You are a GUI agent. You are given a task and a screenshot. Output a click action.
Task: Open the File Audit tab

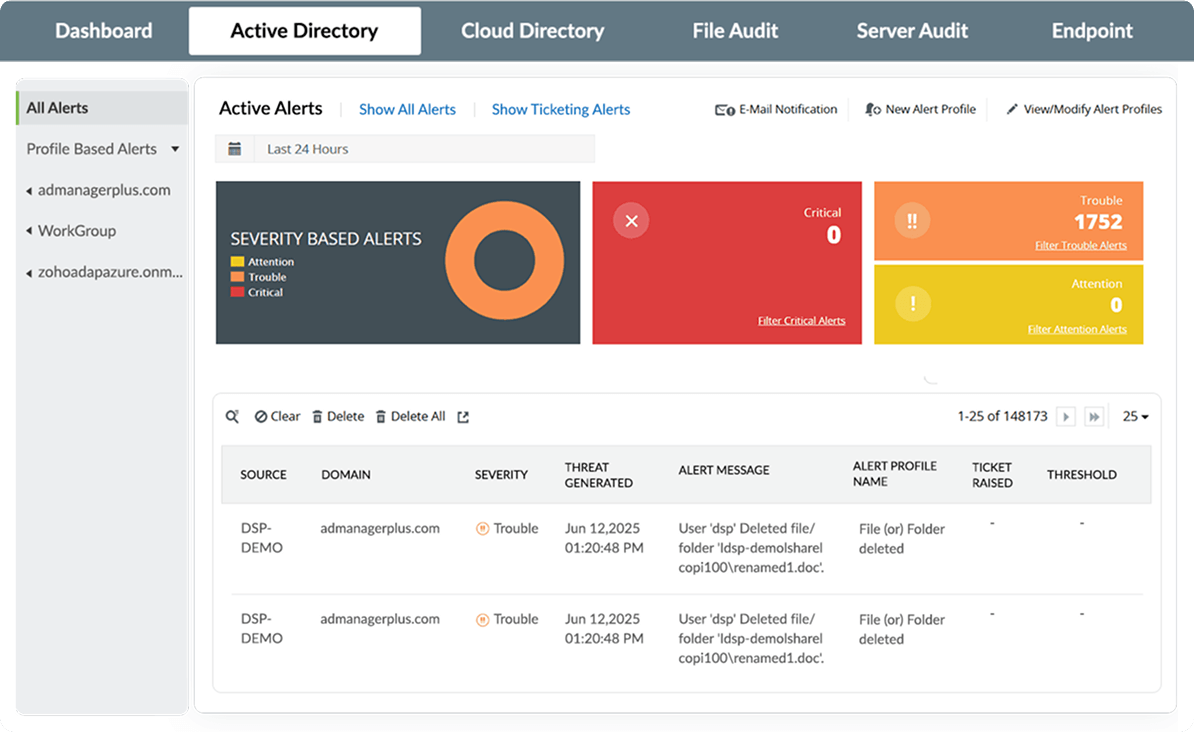735,31
